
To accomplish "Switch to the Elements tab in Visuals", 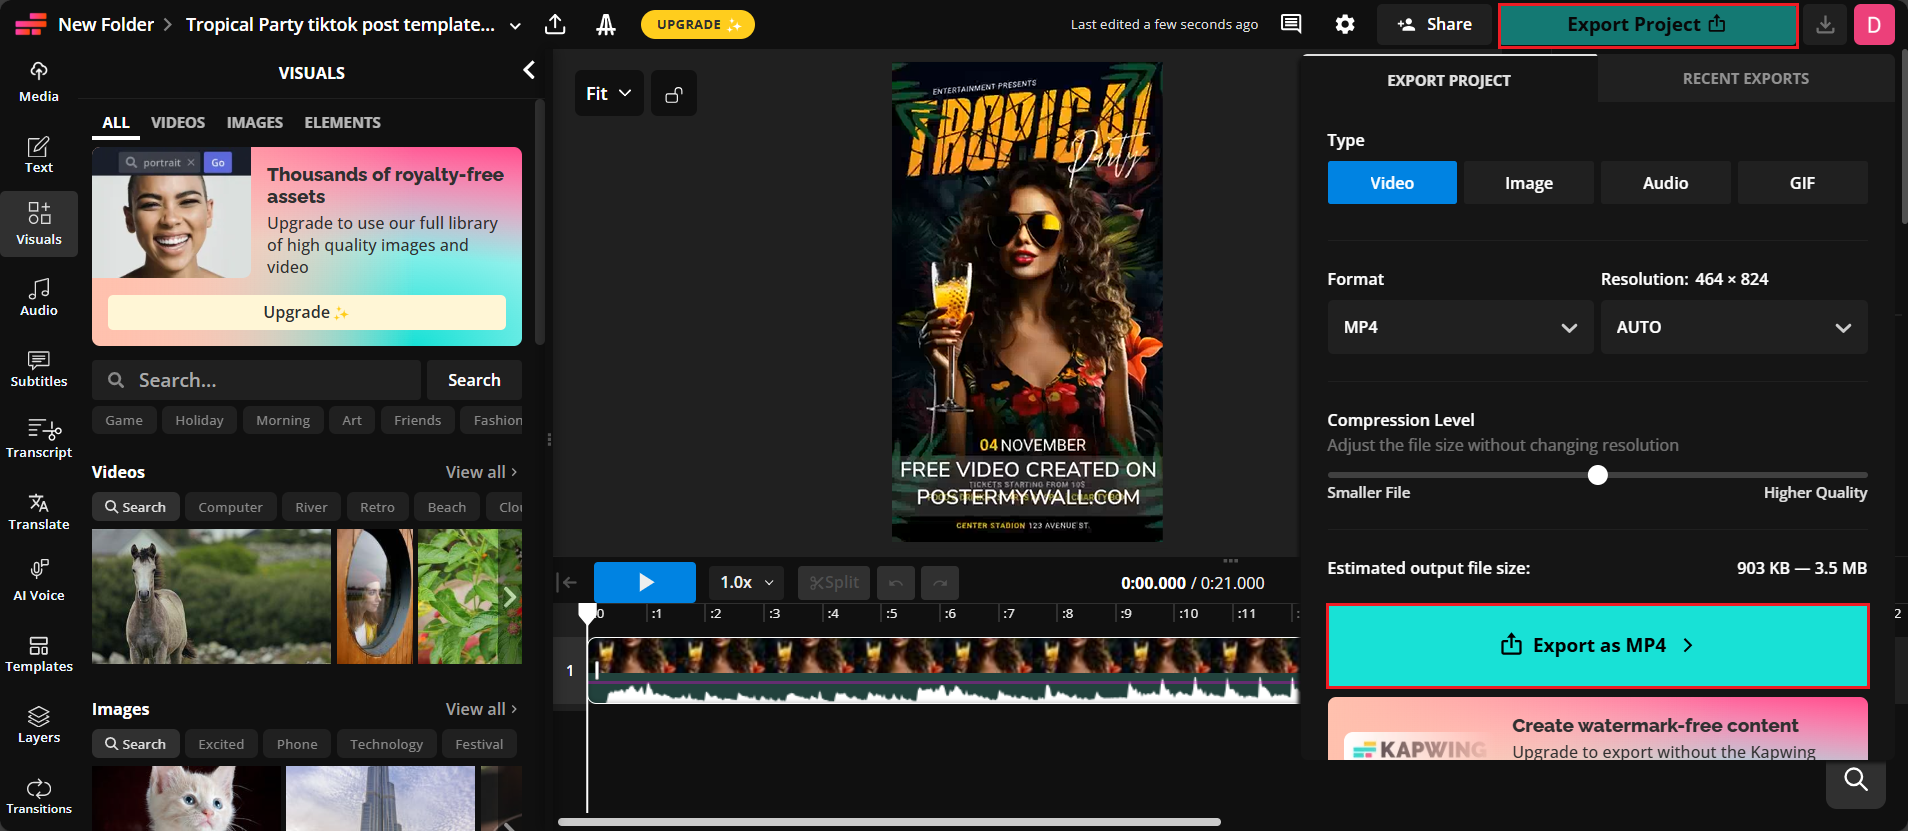I will pyautogui.click(x=342, y=123).
